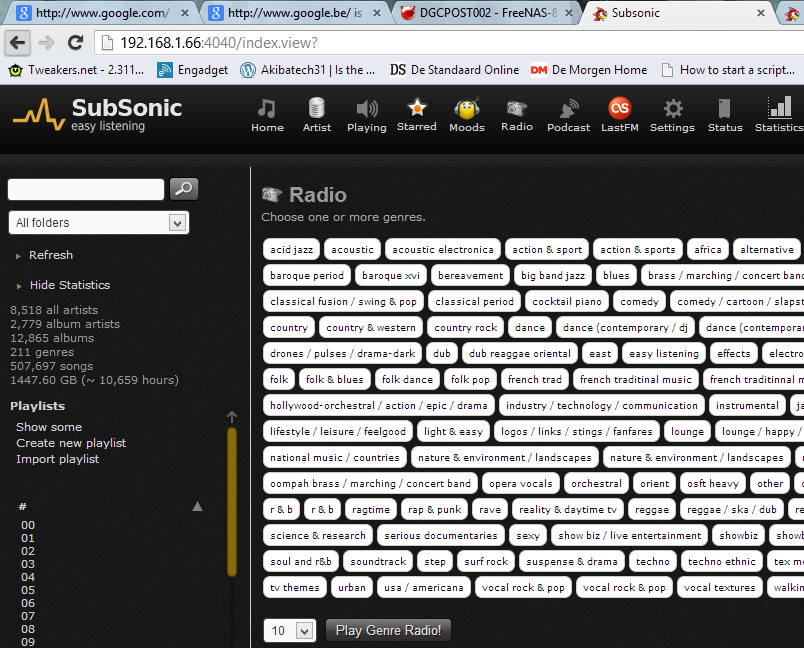Screen dimensions: 804x648
Task: Collapse the Hide Statistics expander
Action: pos(69,285)
